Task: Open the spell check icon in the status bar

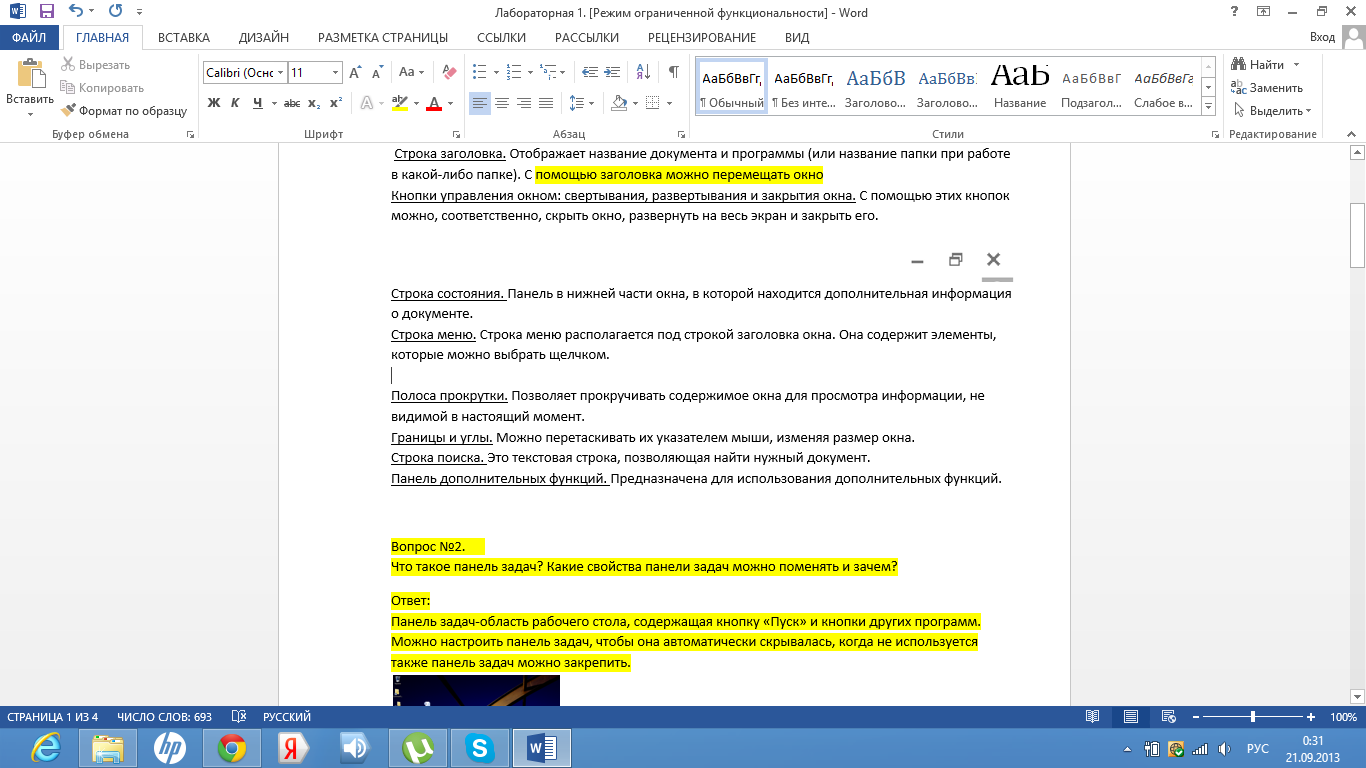Action: (x=239, y=717)
